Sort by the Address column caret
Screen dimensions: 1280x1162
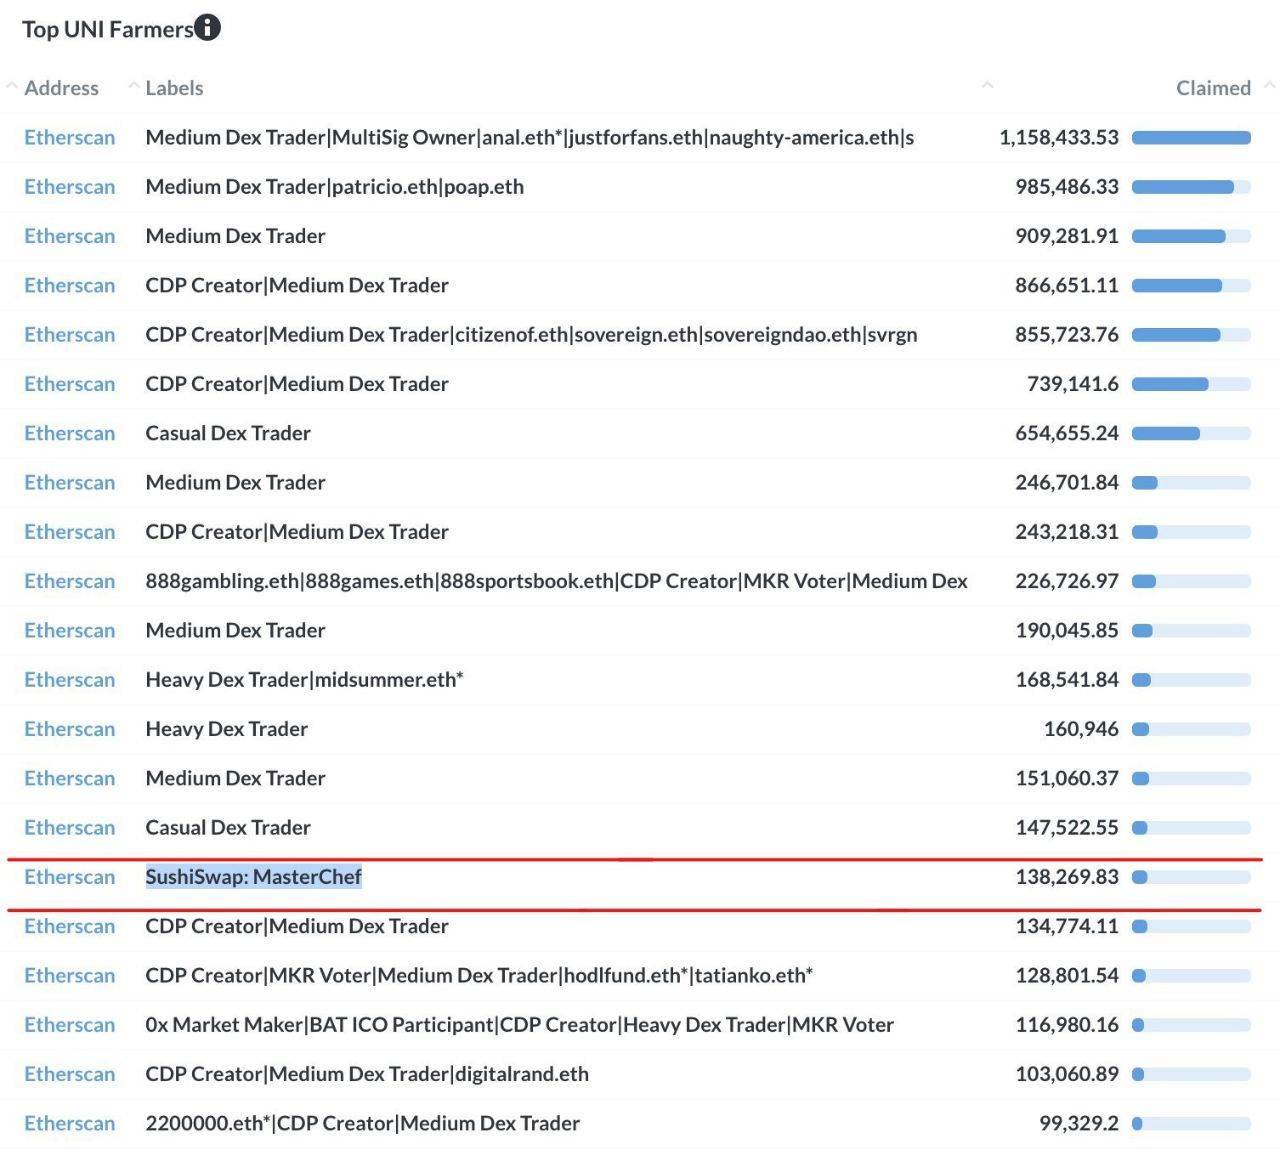[x=12, y=87]
